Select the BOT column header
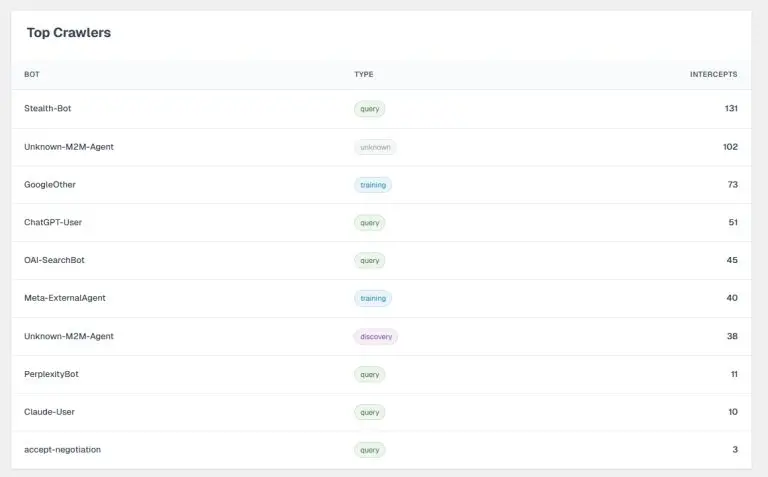Viewport: 768px width, 477px height. click(x=32, y=74)
